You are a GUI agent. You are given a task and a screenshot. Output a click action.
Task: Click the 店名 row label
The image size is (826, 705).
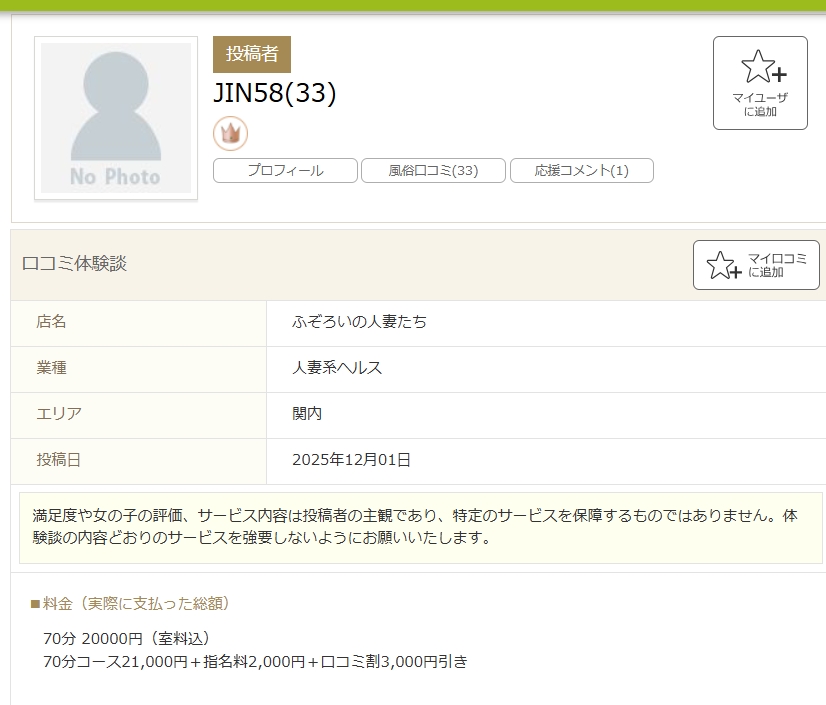52,322
